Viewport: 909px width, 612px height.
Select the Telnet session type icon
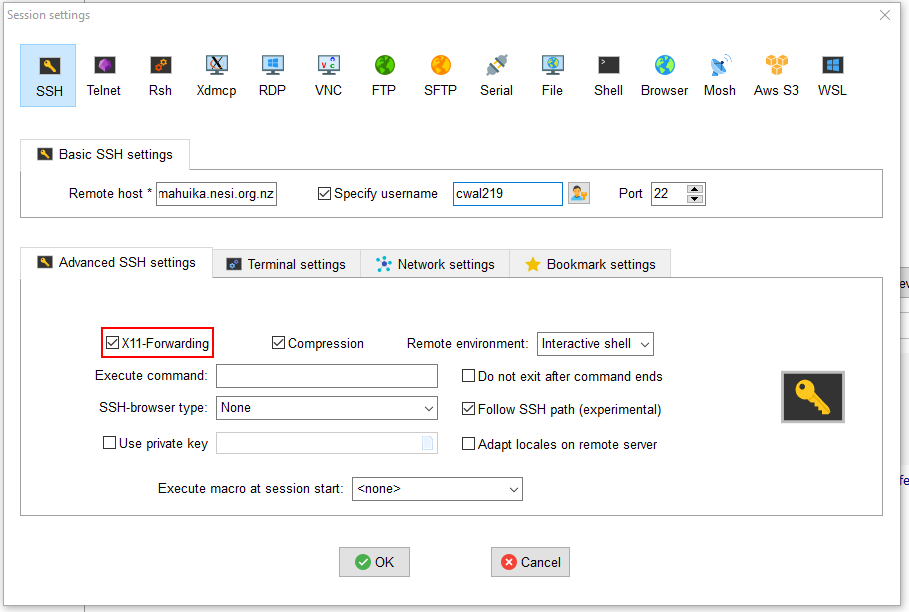tap(103, 75)
